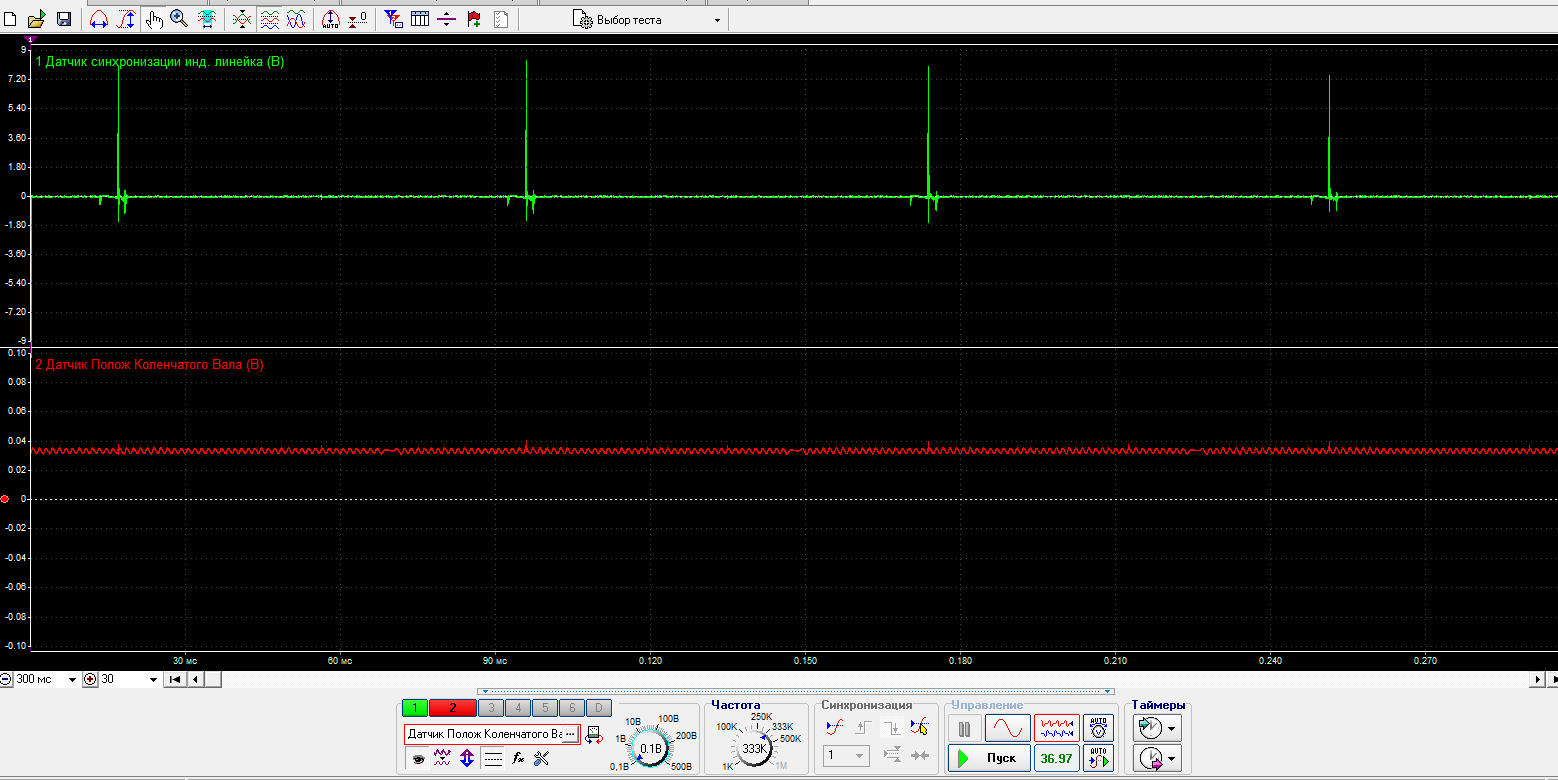Click the purple divider line icon
The height and width of the screenshot is (780, 1558).
(446, 20)
